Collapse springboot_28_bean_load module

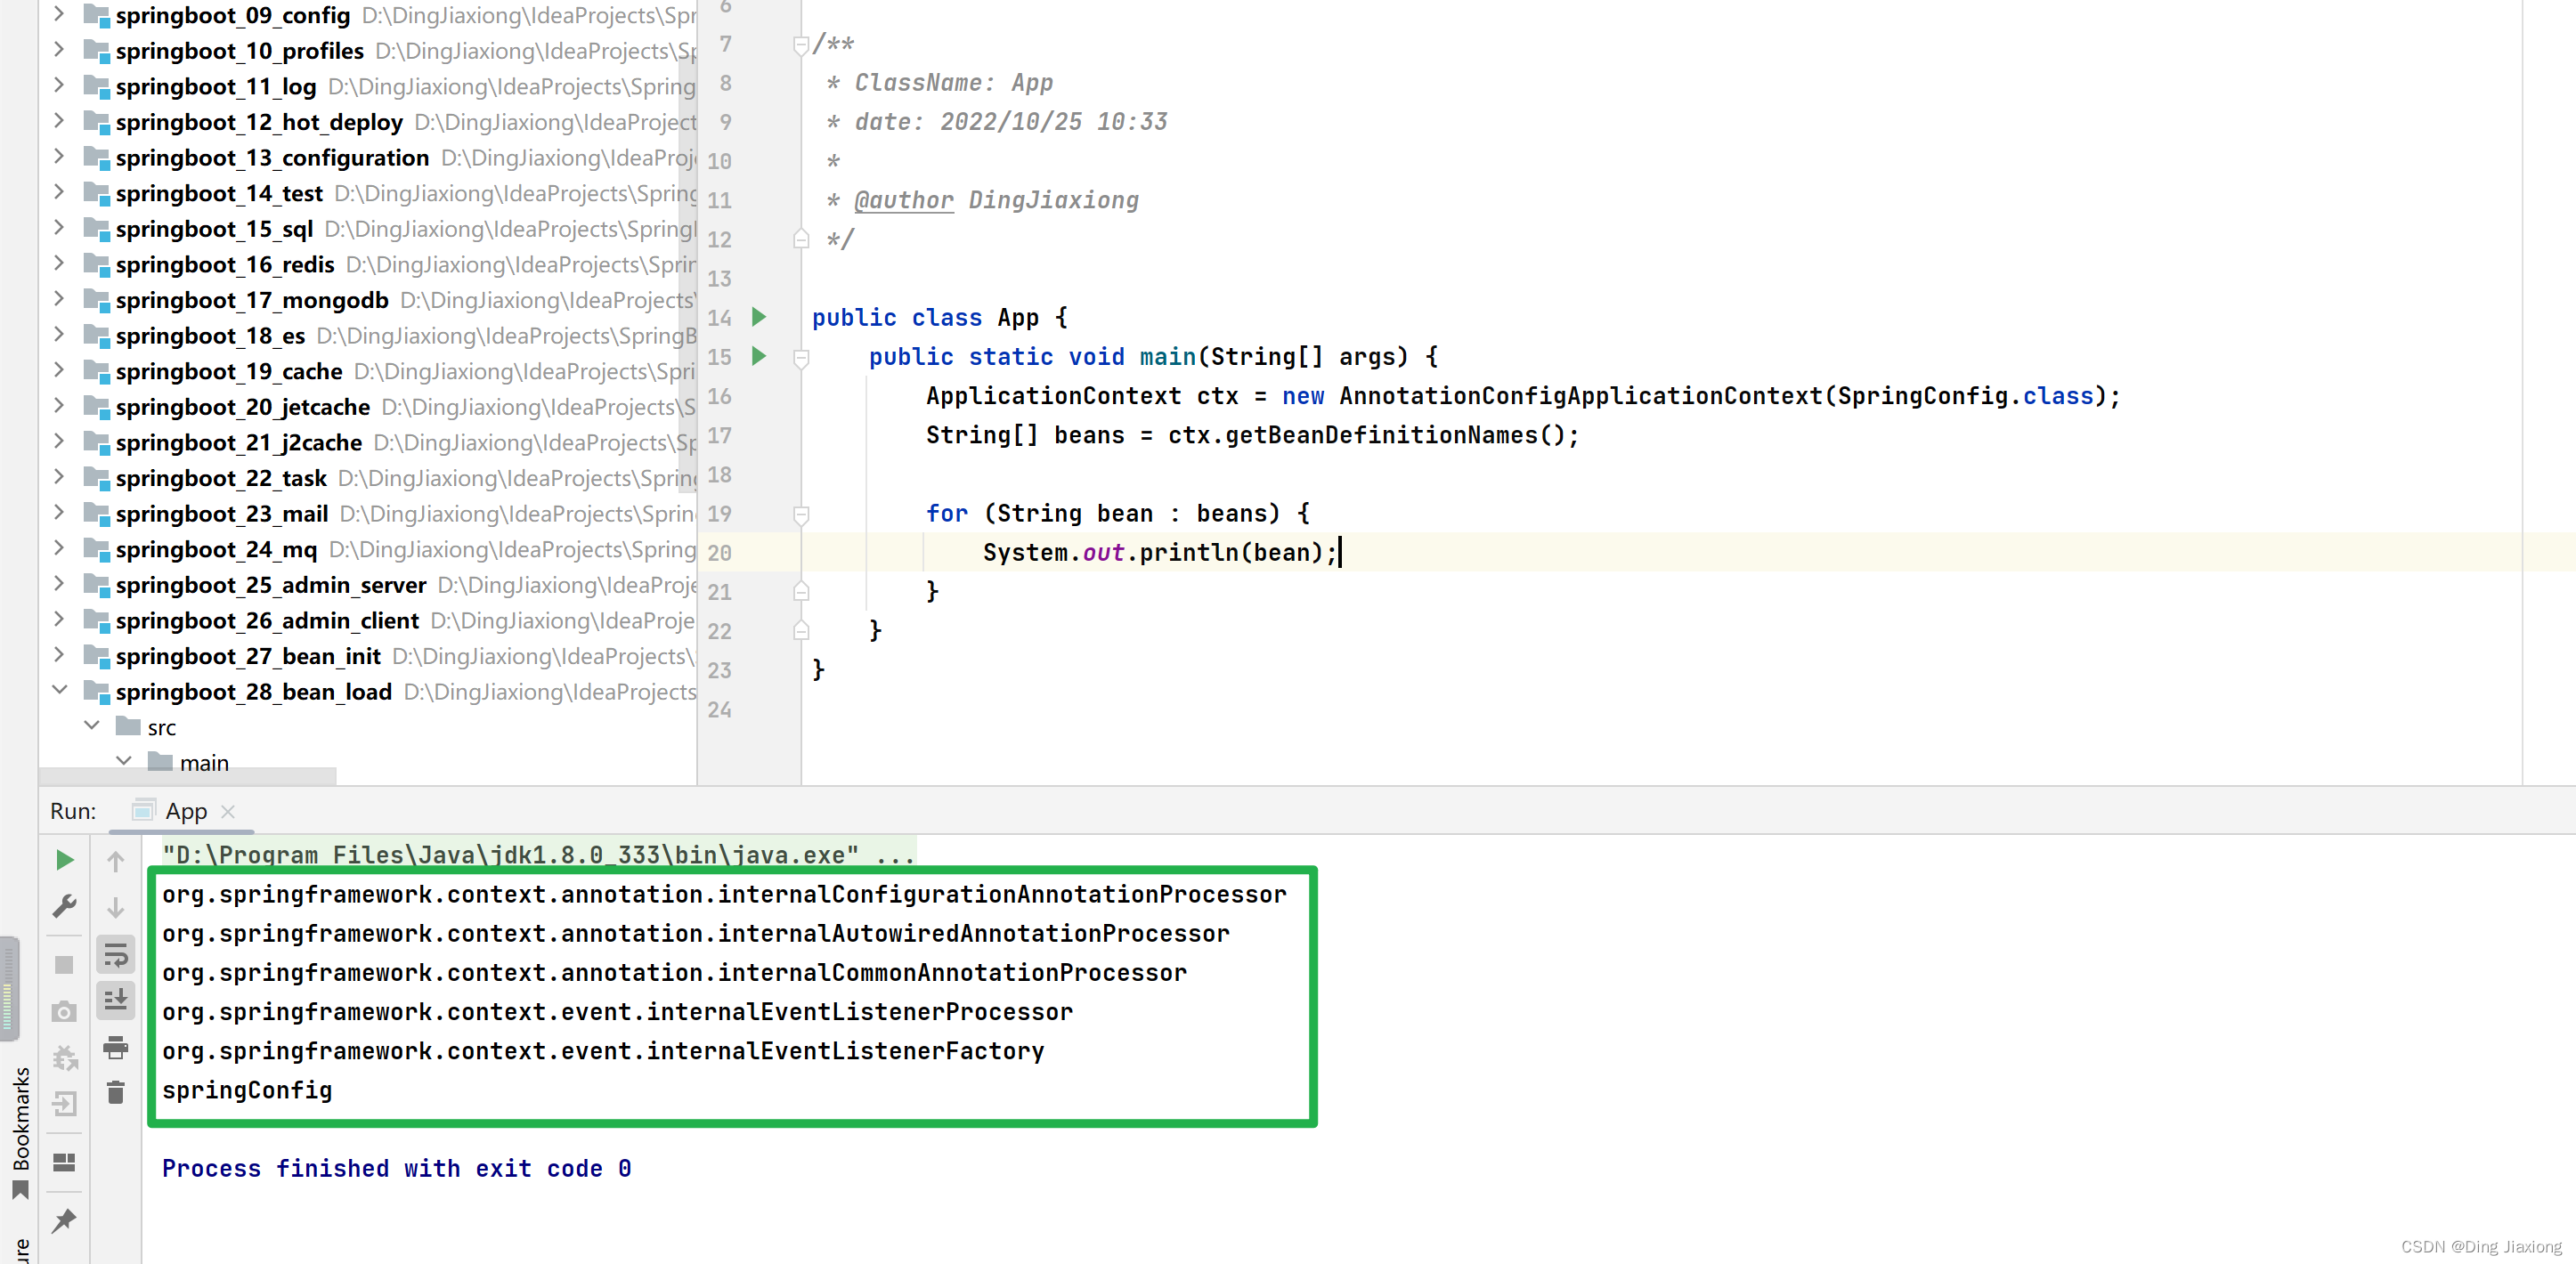coord(58,690)
